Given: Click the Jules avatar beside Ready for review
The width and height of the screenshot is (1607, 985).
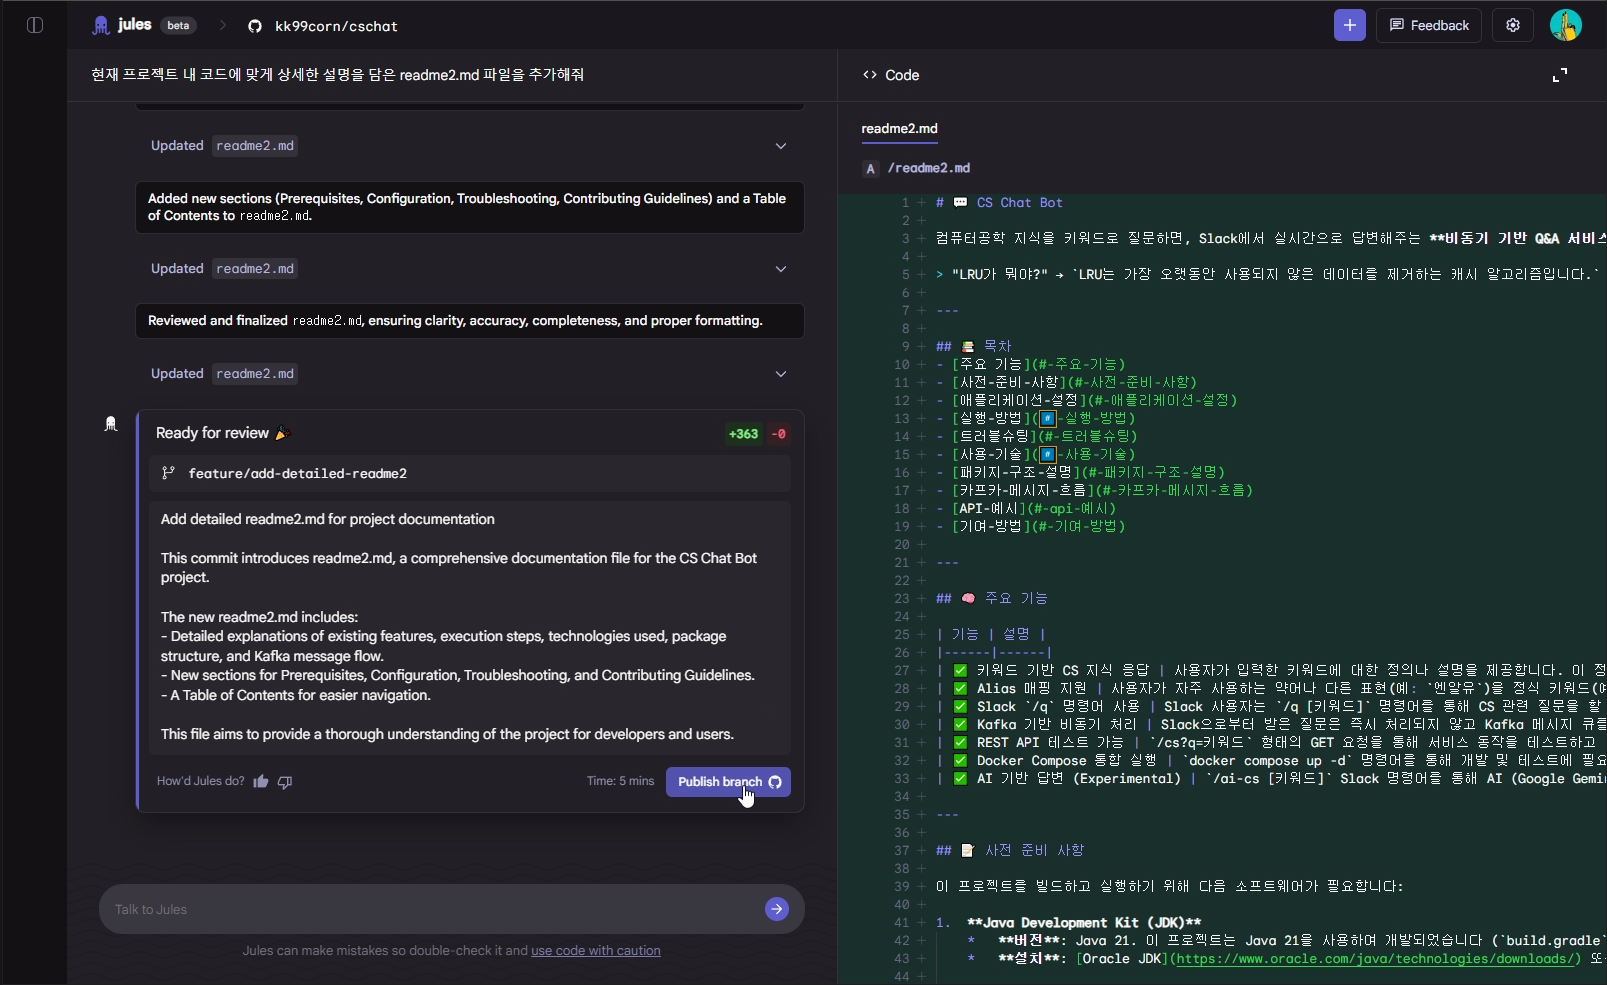Looking at the screenshot, I should [111, 424].
